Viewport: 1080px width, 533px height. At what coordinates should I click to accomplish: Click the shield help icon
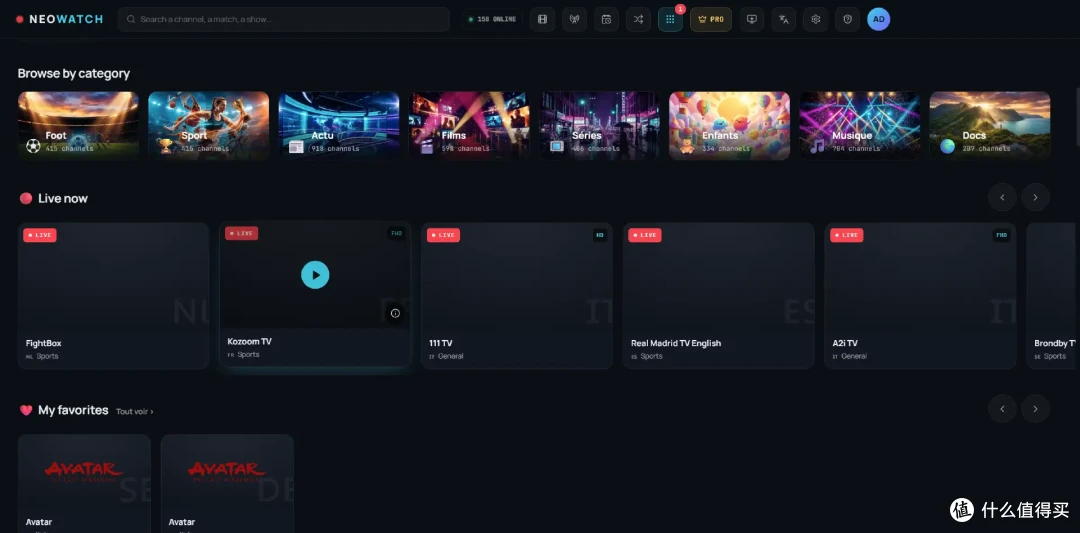848,19
